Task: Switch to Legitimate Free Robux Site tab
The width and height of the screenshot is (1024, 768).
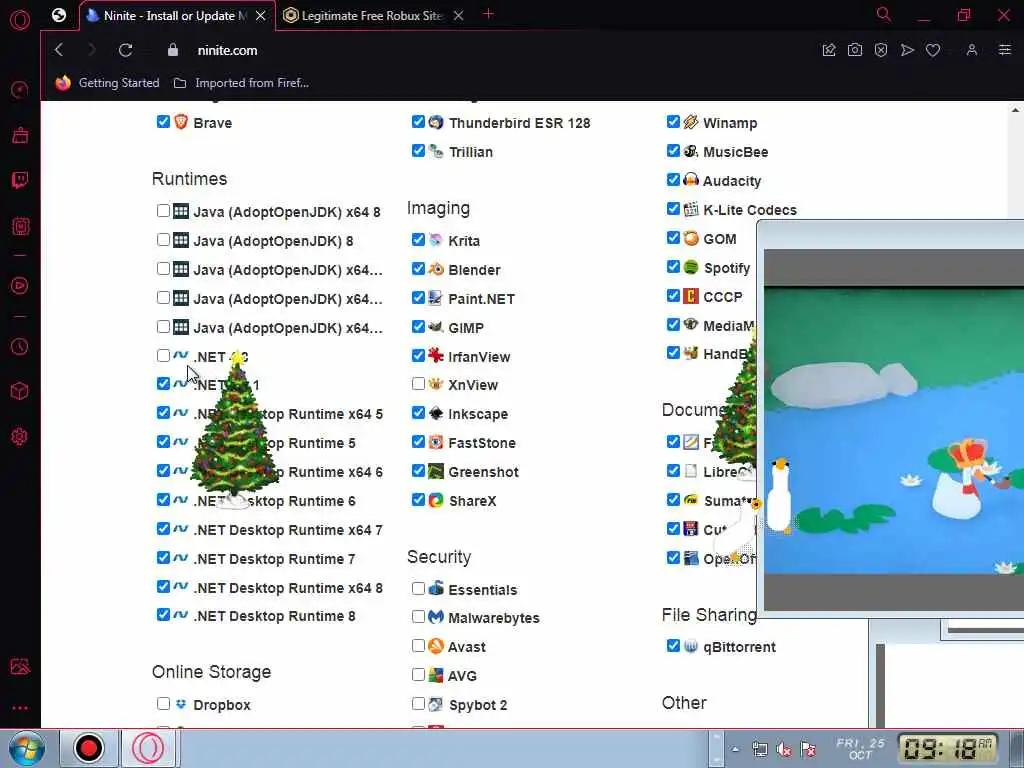Action: pyautogui.click(x=372, y=16)
